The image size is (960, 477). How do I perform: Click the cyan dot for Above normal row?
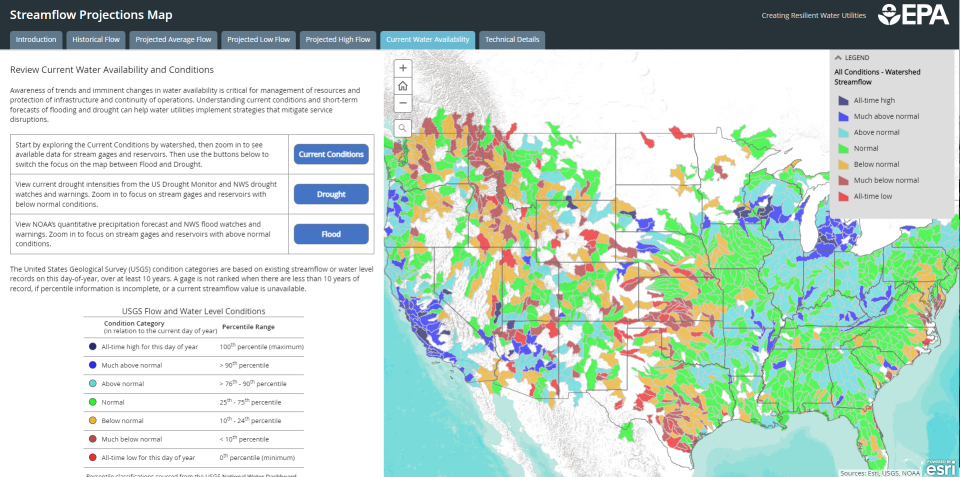coord(92,384)
